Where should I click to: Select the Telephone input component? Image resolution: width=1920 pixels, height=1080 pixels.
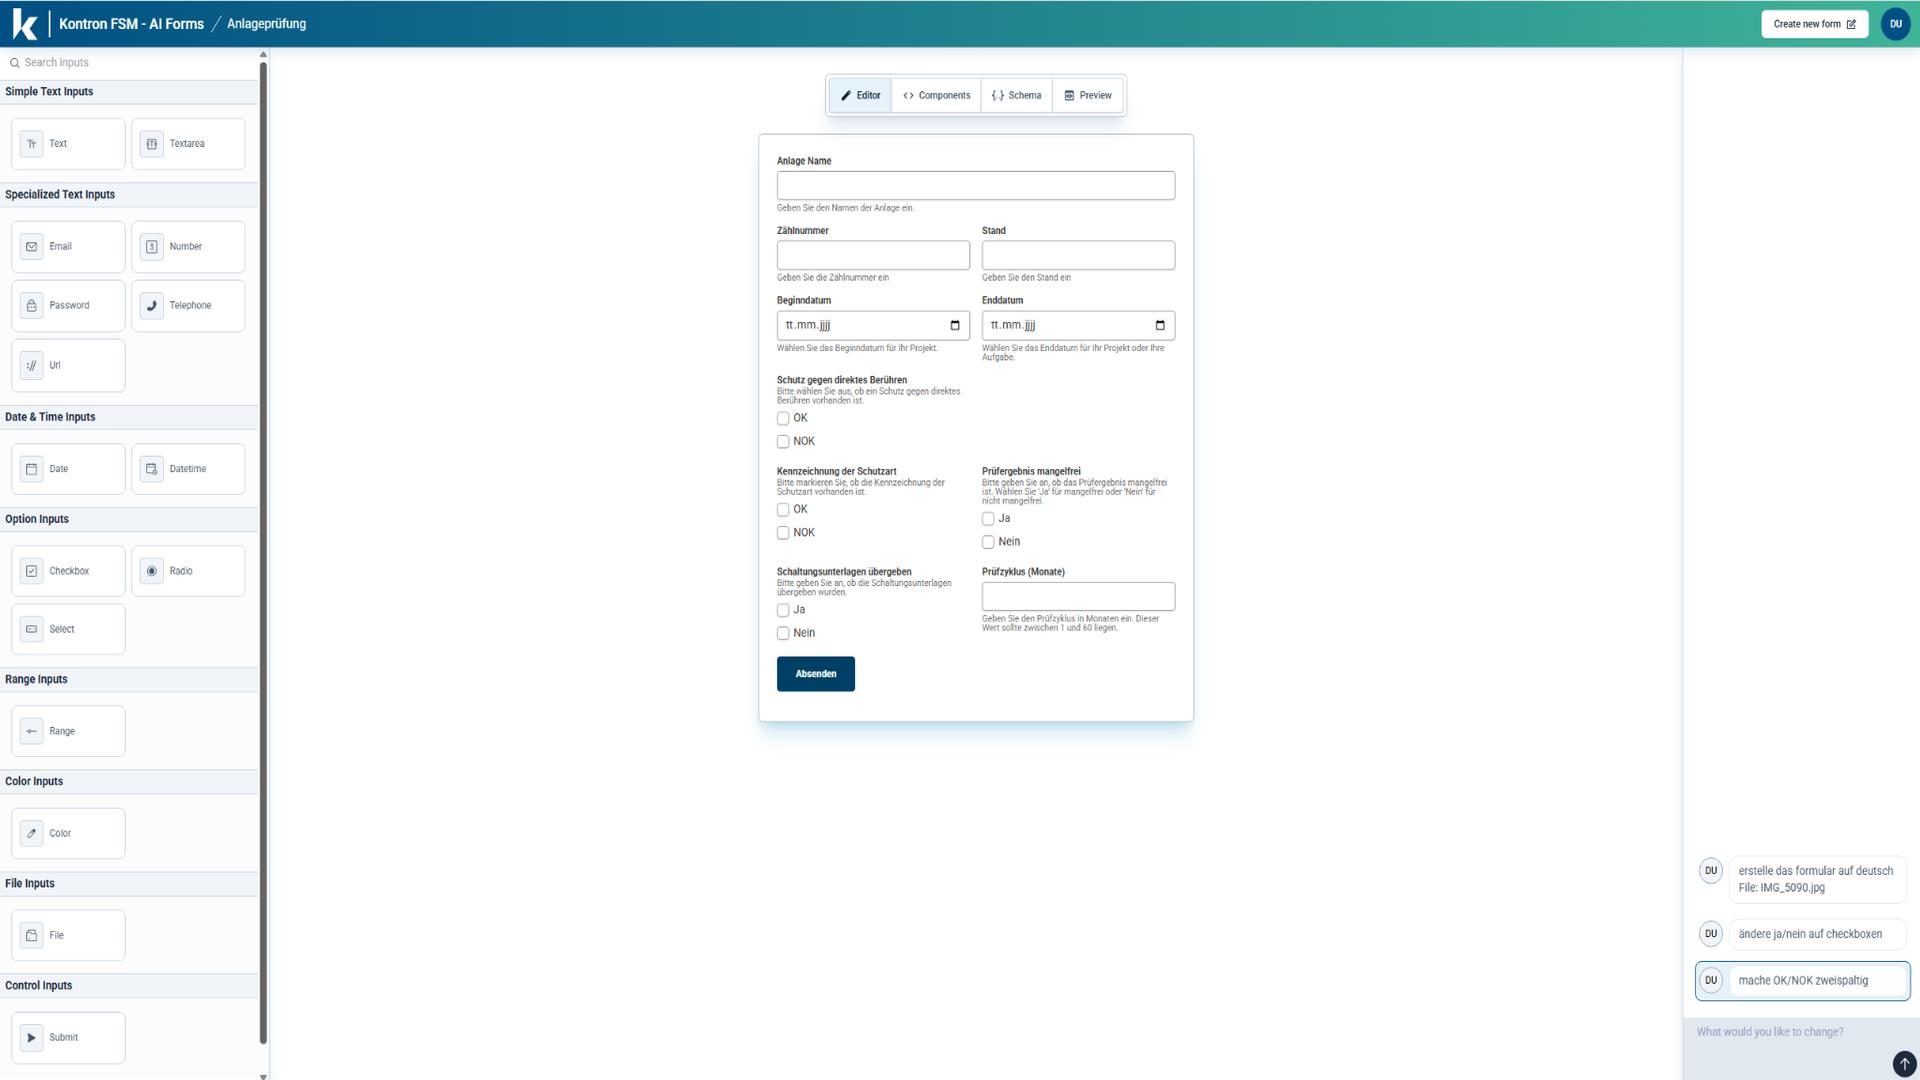pos(188,305)
